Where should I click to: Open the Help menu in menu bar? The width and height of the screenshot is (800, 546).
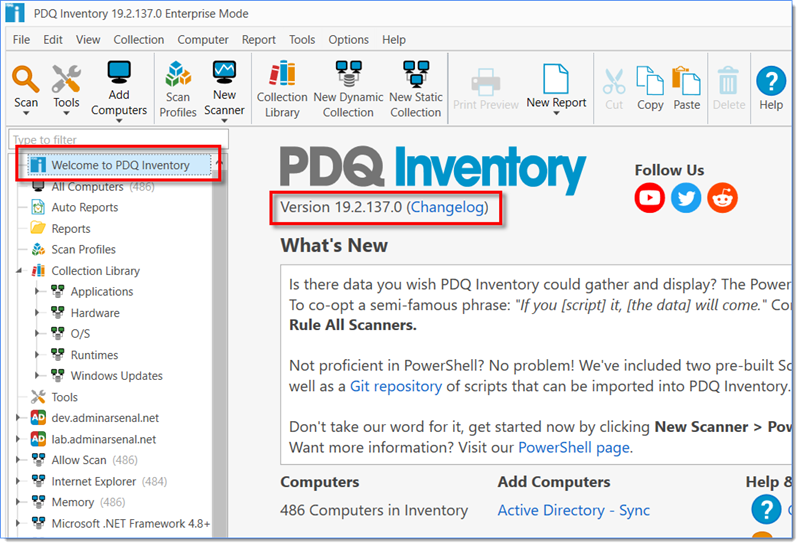tap(394, 39)
